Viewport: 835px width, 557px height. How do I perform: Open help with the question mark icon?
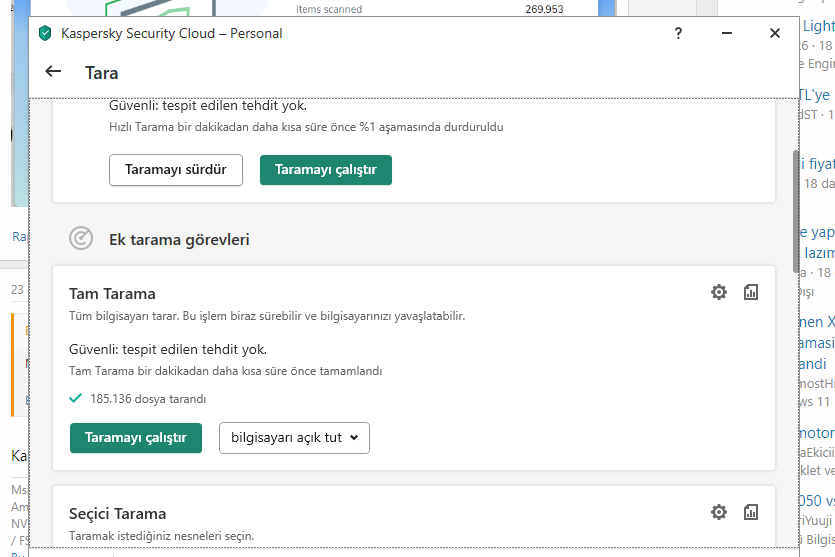coord(678,33)
